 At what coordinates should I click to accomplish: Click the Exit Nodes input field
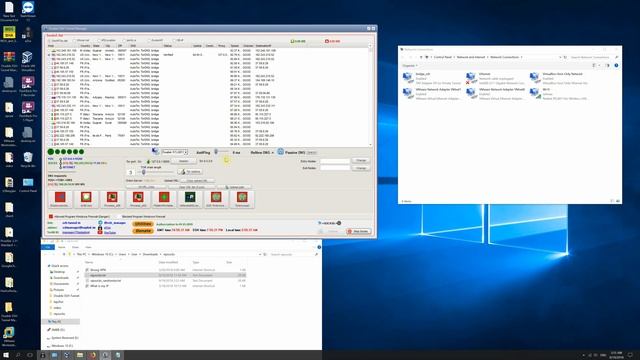coord(335,168)
